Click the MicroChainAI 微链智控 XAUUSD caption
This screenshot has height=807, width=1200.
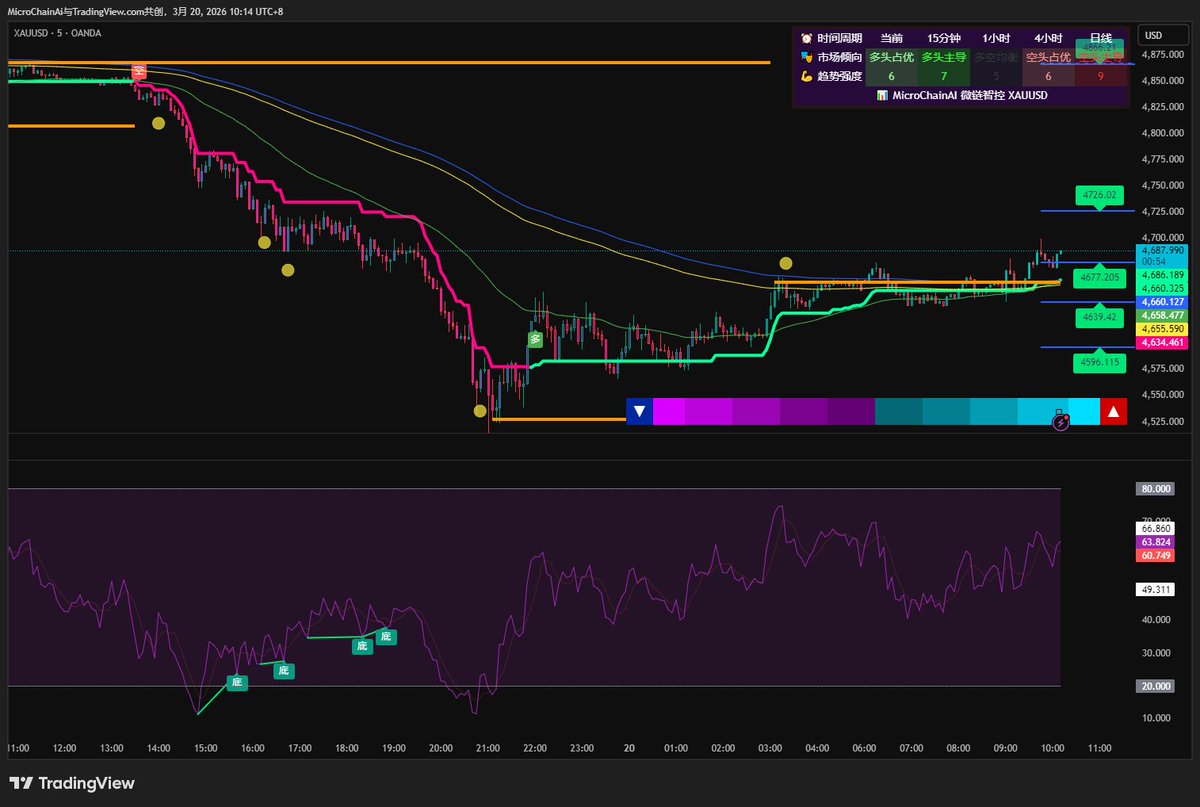(x=969, y=96)
